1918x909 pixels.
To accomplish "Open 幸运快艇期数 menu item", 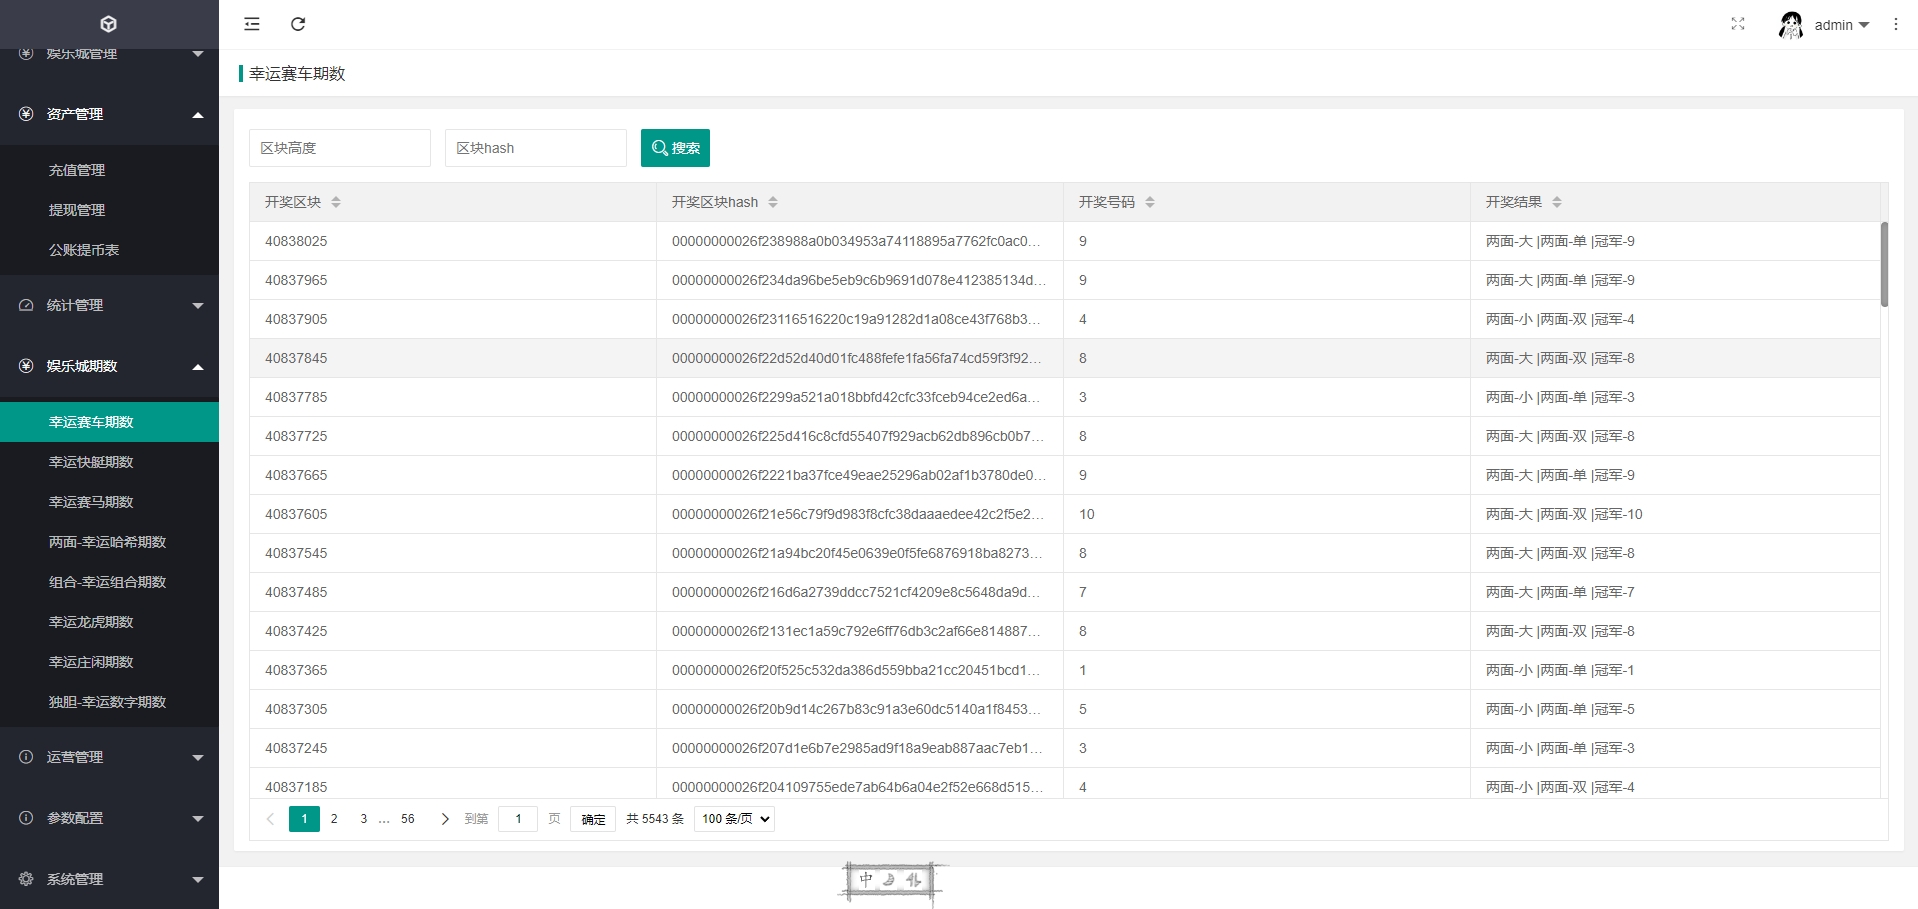I will pyautogui.click(x=91, y=462).
